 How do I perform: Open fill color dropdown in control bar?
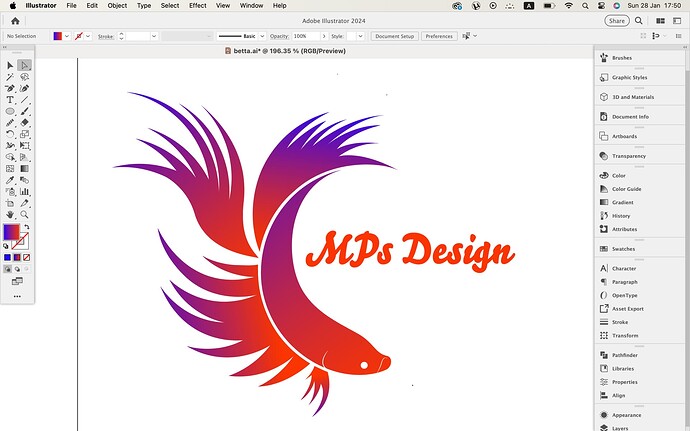click(x=67, y=36)
